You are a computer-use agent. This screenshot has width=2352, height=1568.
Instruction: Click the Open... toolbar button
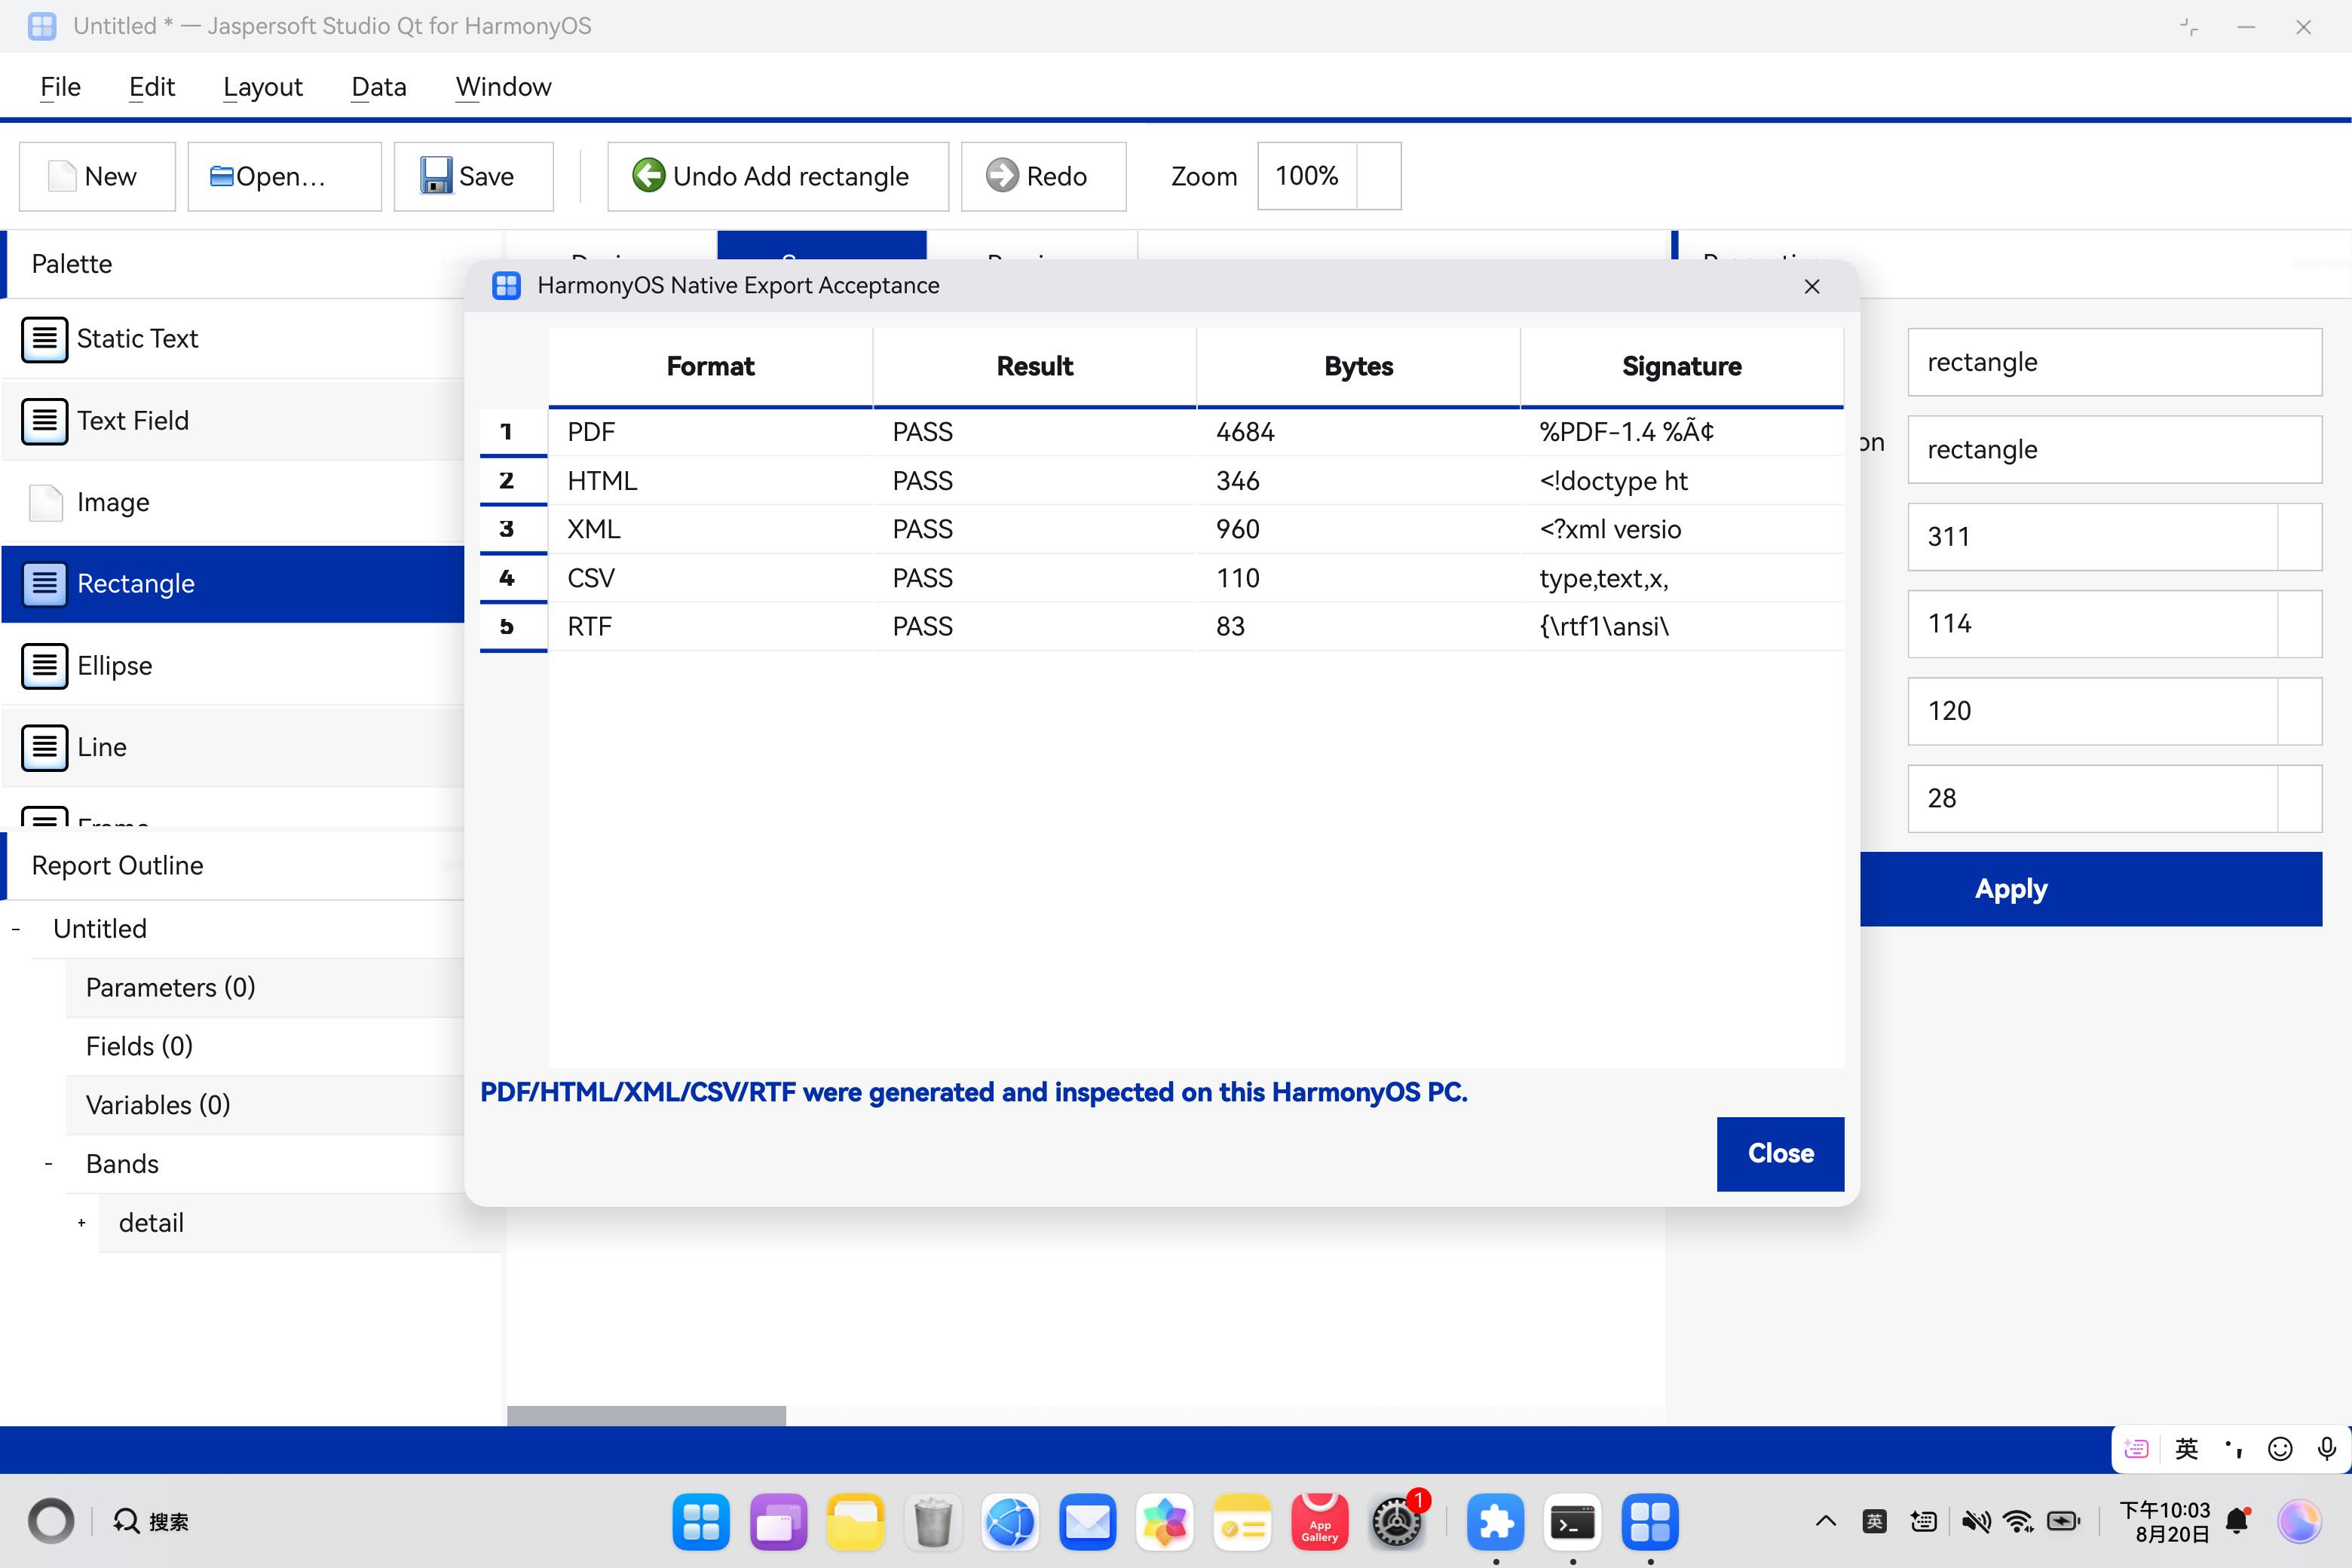pos(284,176)
